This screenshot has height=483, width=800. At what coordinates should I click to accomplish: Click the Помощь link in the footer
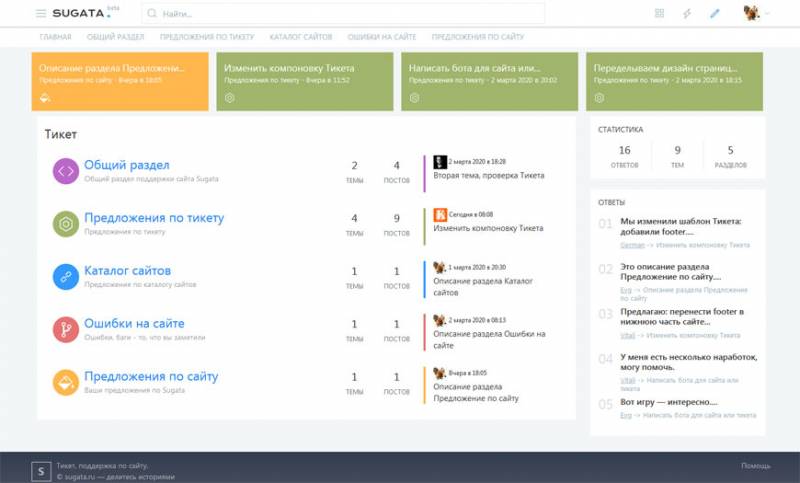point(756,466)
